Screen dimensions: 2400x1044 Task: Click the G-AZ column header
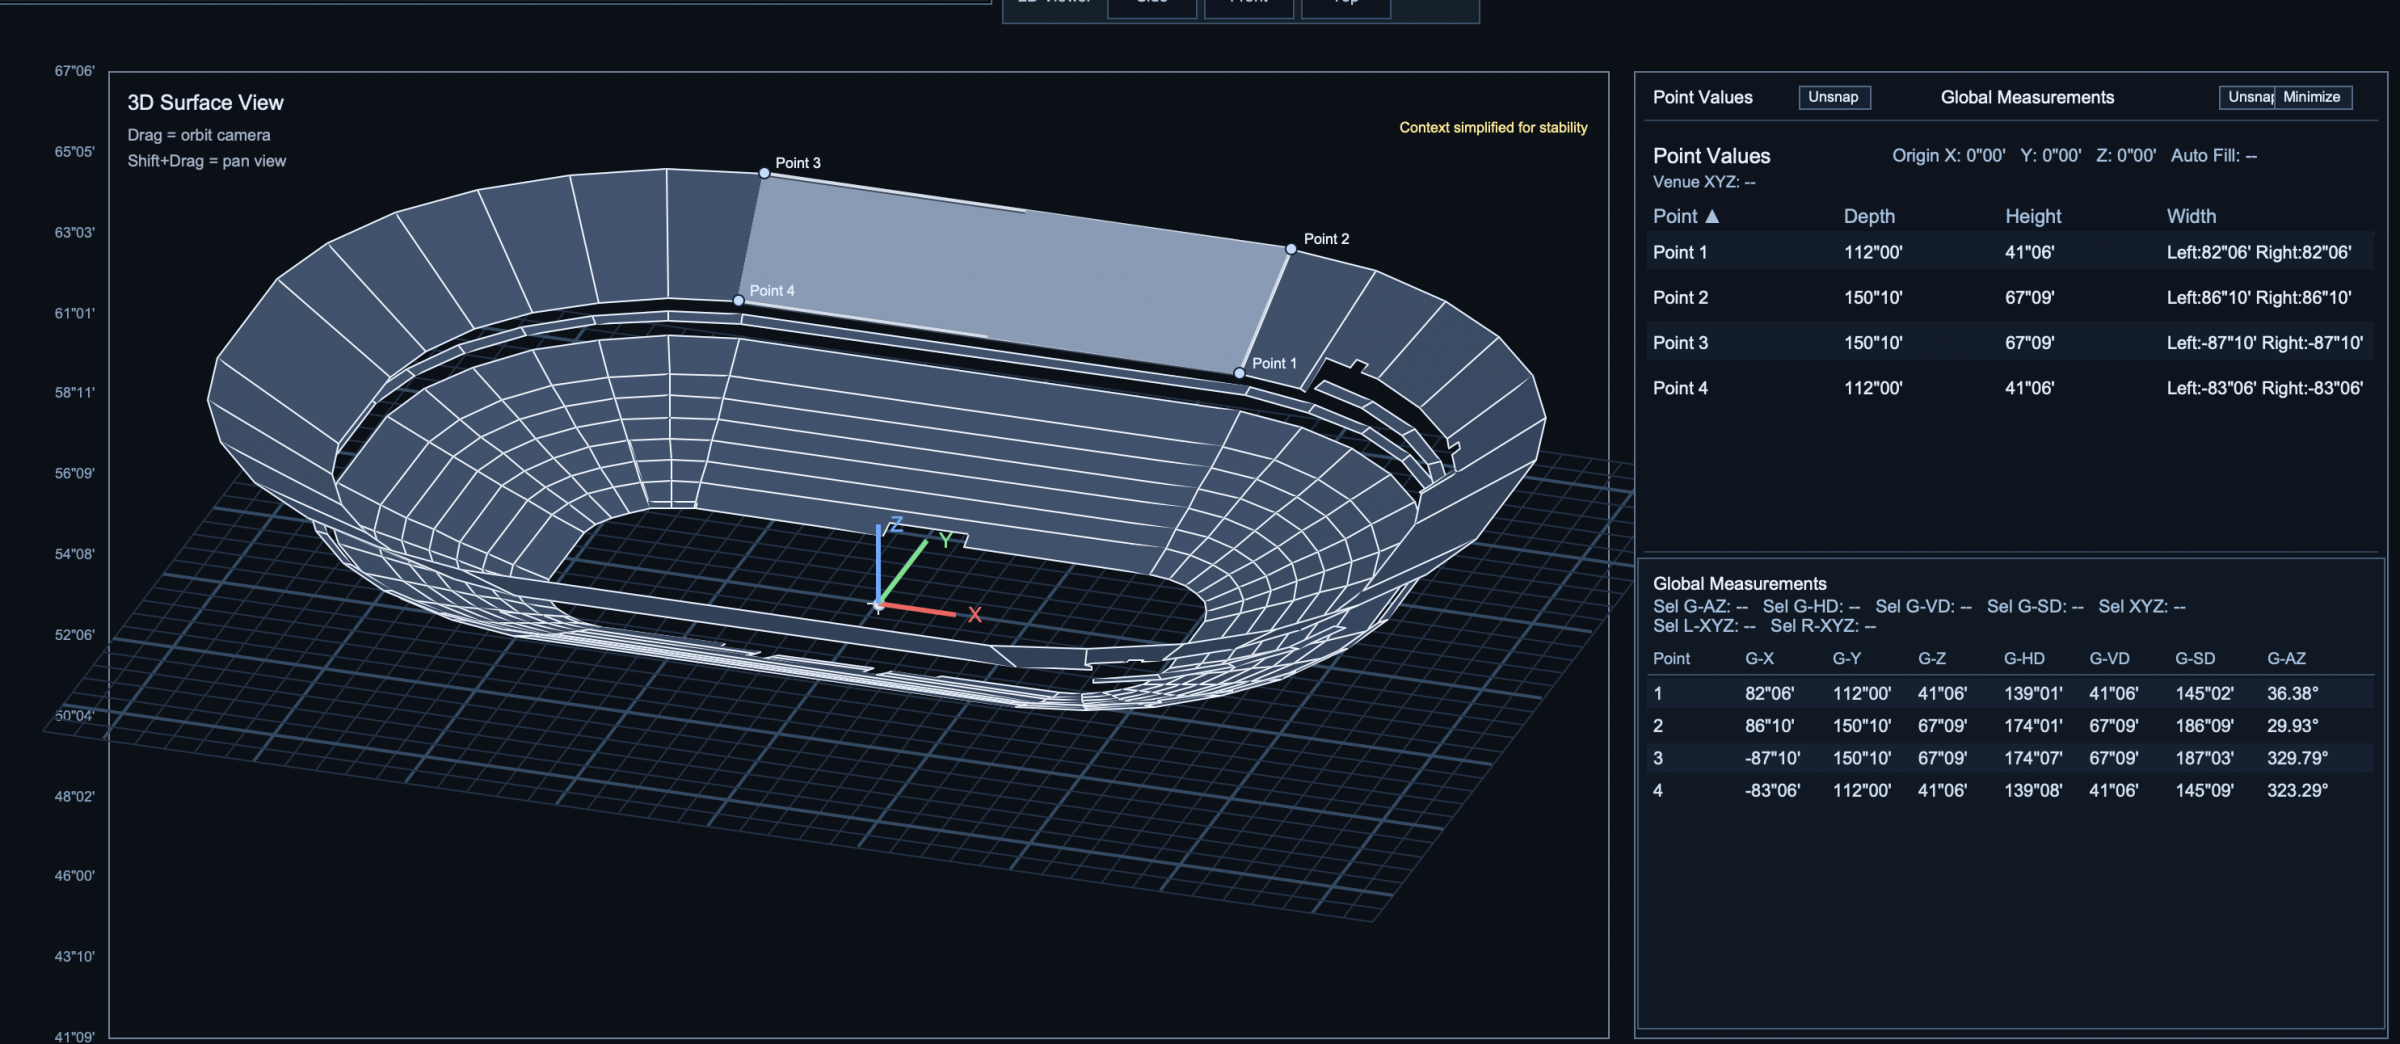[x=2286, y=658]
